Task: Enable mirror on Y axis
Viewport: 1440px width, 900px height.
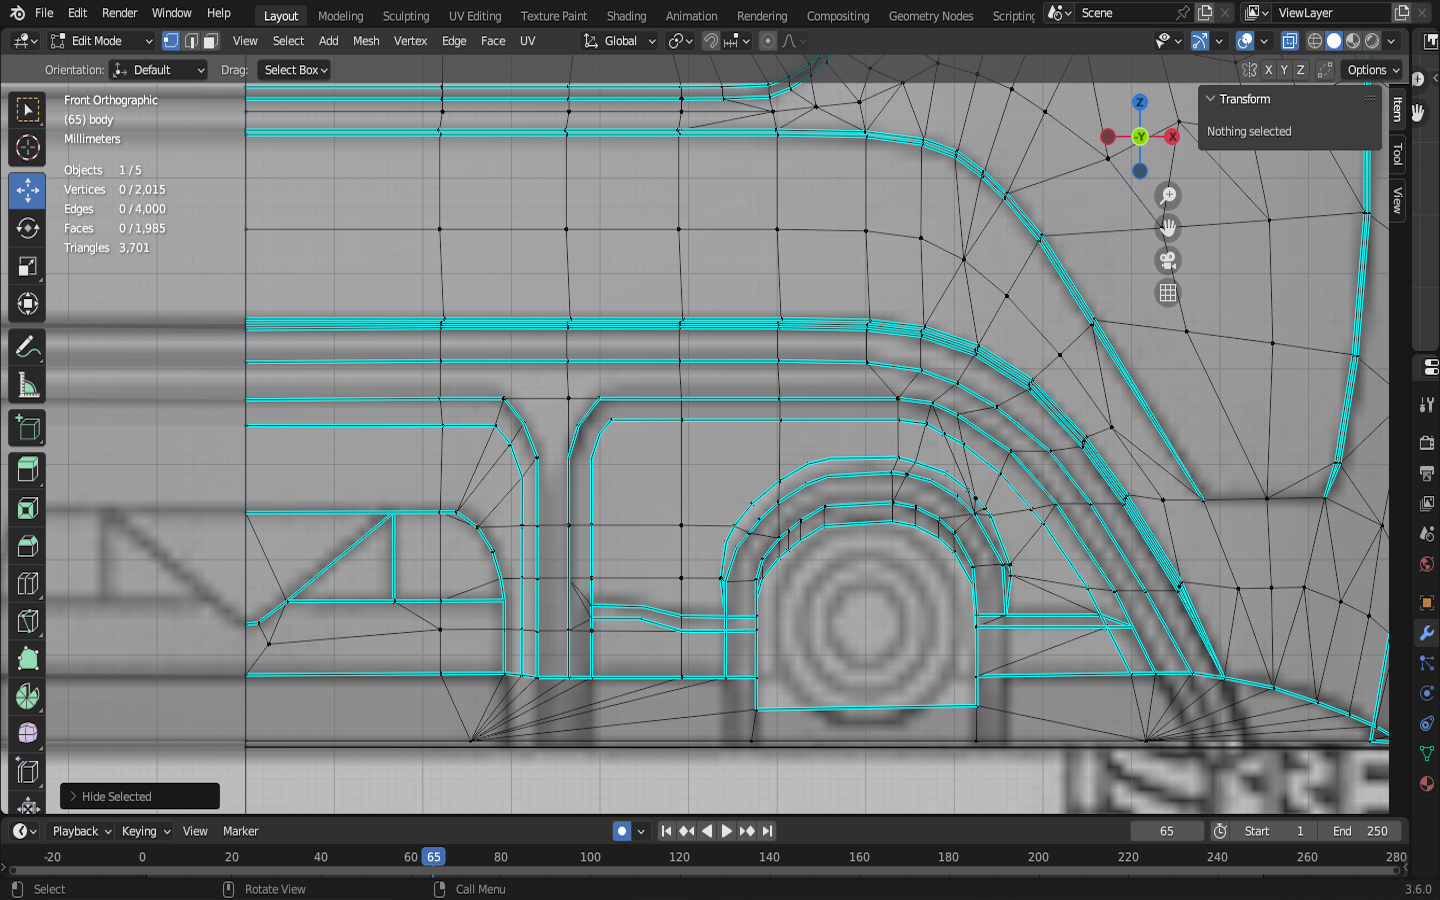Action: click(x=1284, y=70)
